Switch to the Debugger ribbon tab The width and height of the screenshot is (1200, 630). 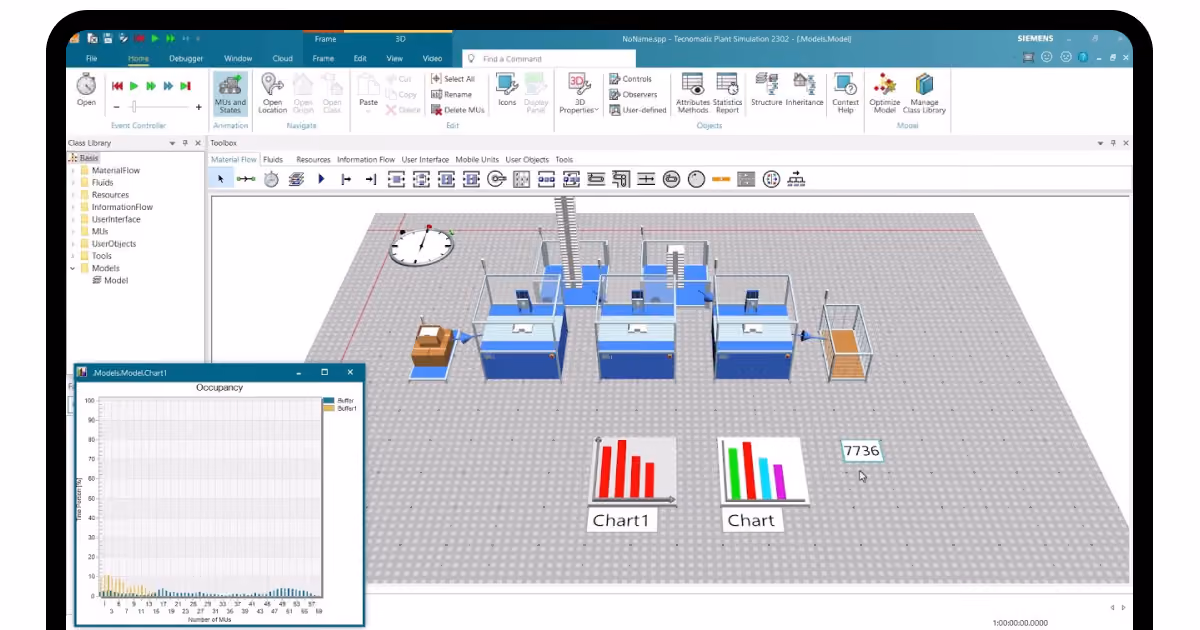[186, 58]
